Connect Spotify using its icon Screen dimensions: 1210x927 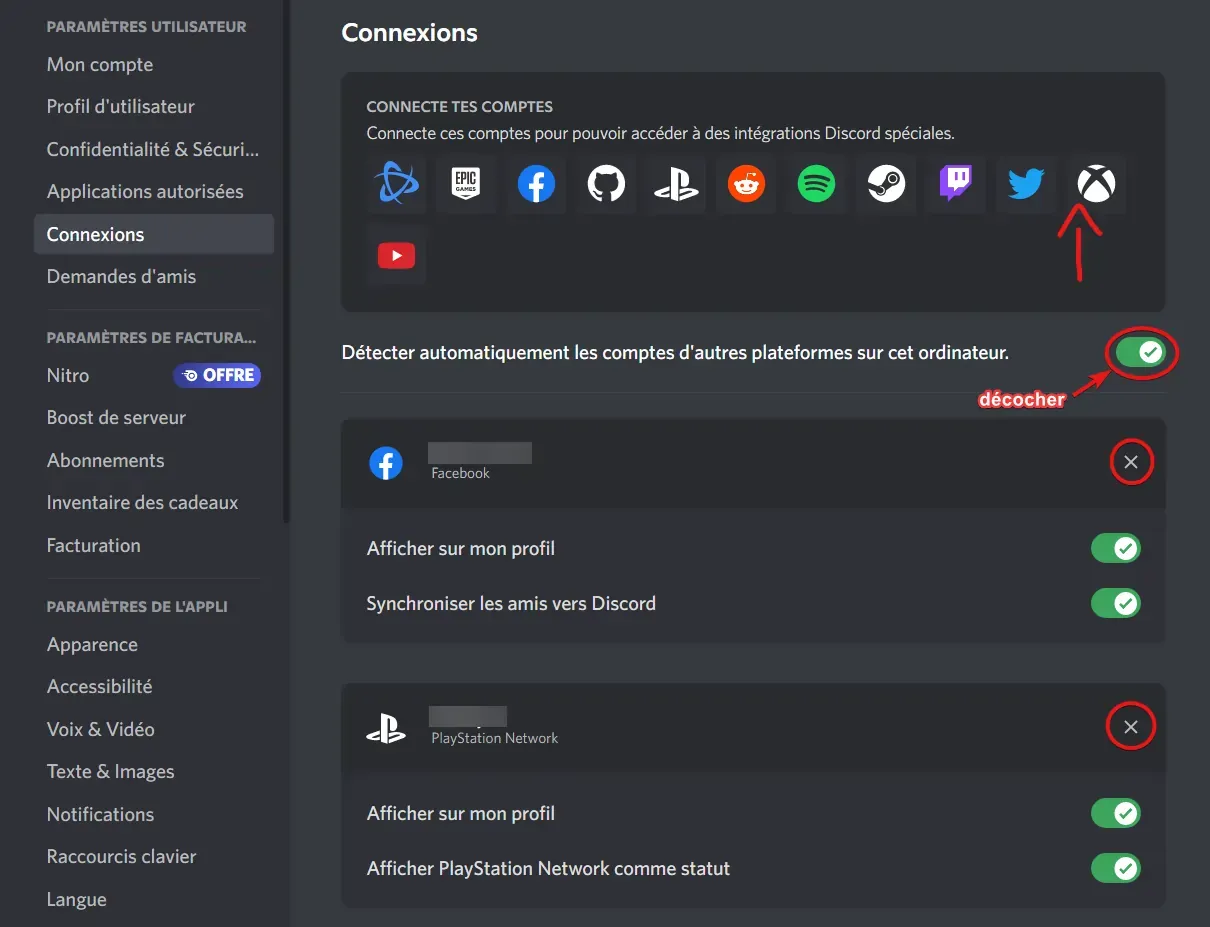click(x=816, y=184)
